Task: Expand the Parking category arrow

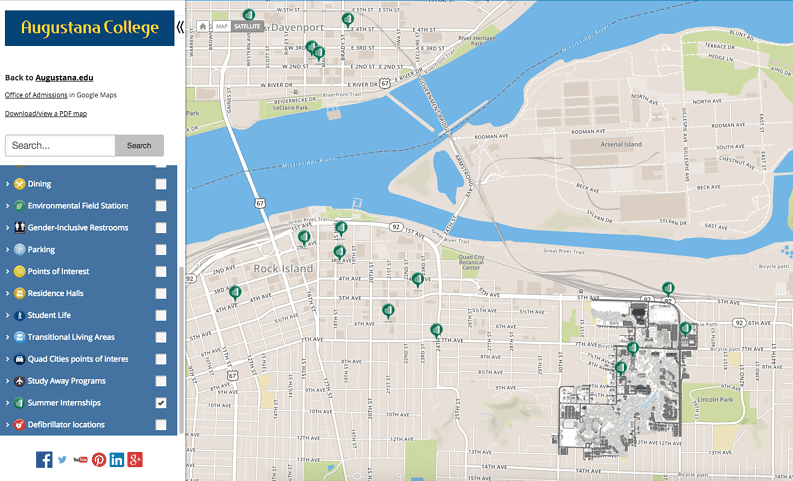Action: (x=7, y=250)
